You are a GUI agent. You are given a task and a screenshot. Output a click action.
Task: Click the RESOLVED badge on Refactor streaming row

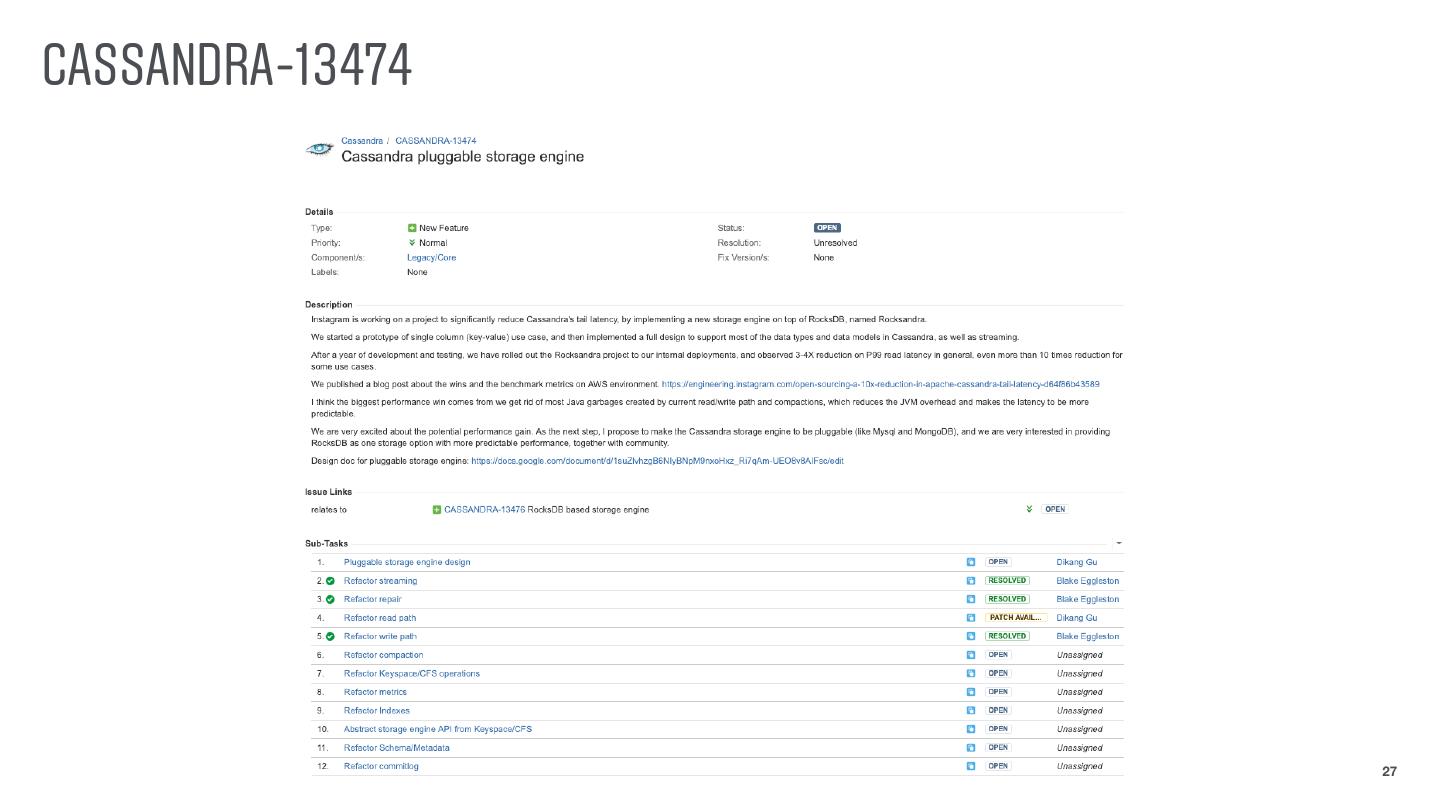[1007, 581]
